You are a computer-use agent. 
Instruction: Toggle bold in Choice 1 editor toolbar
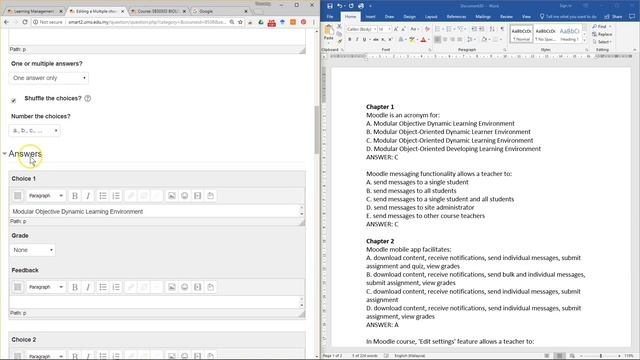coord(75,196)
